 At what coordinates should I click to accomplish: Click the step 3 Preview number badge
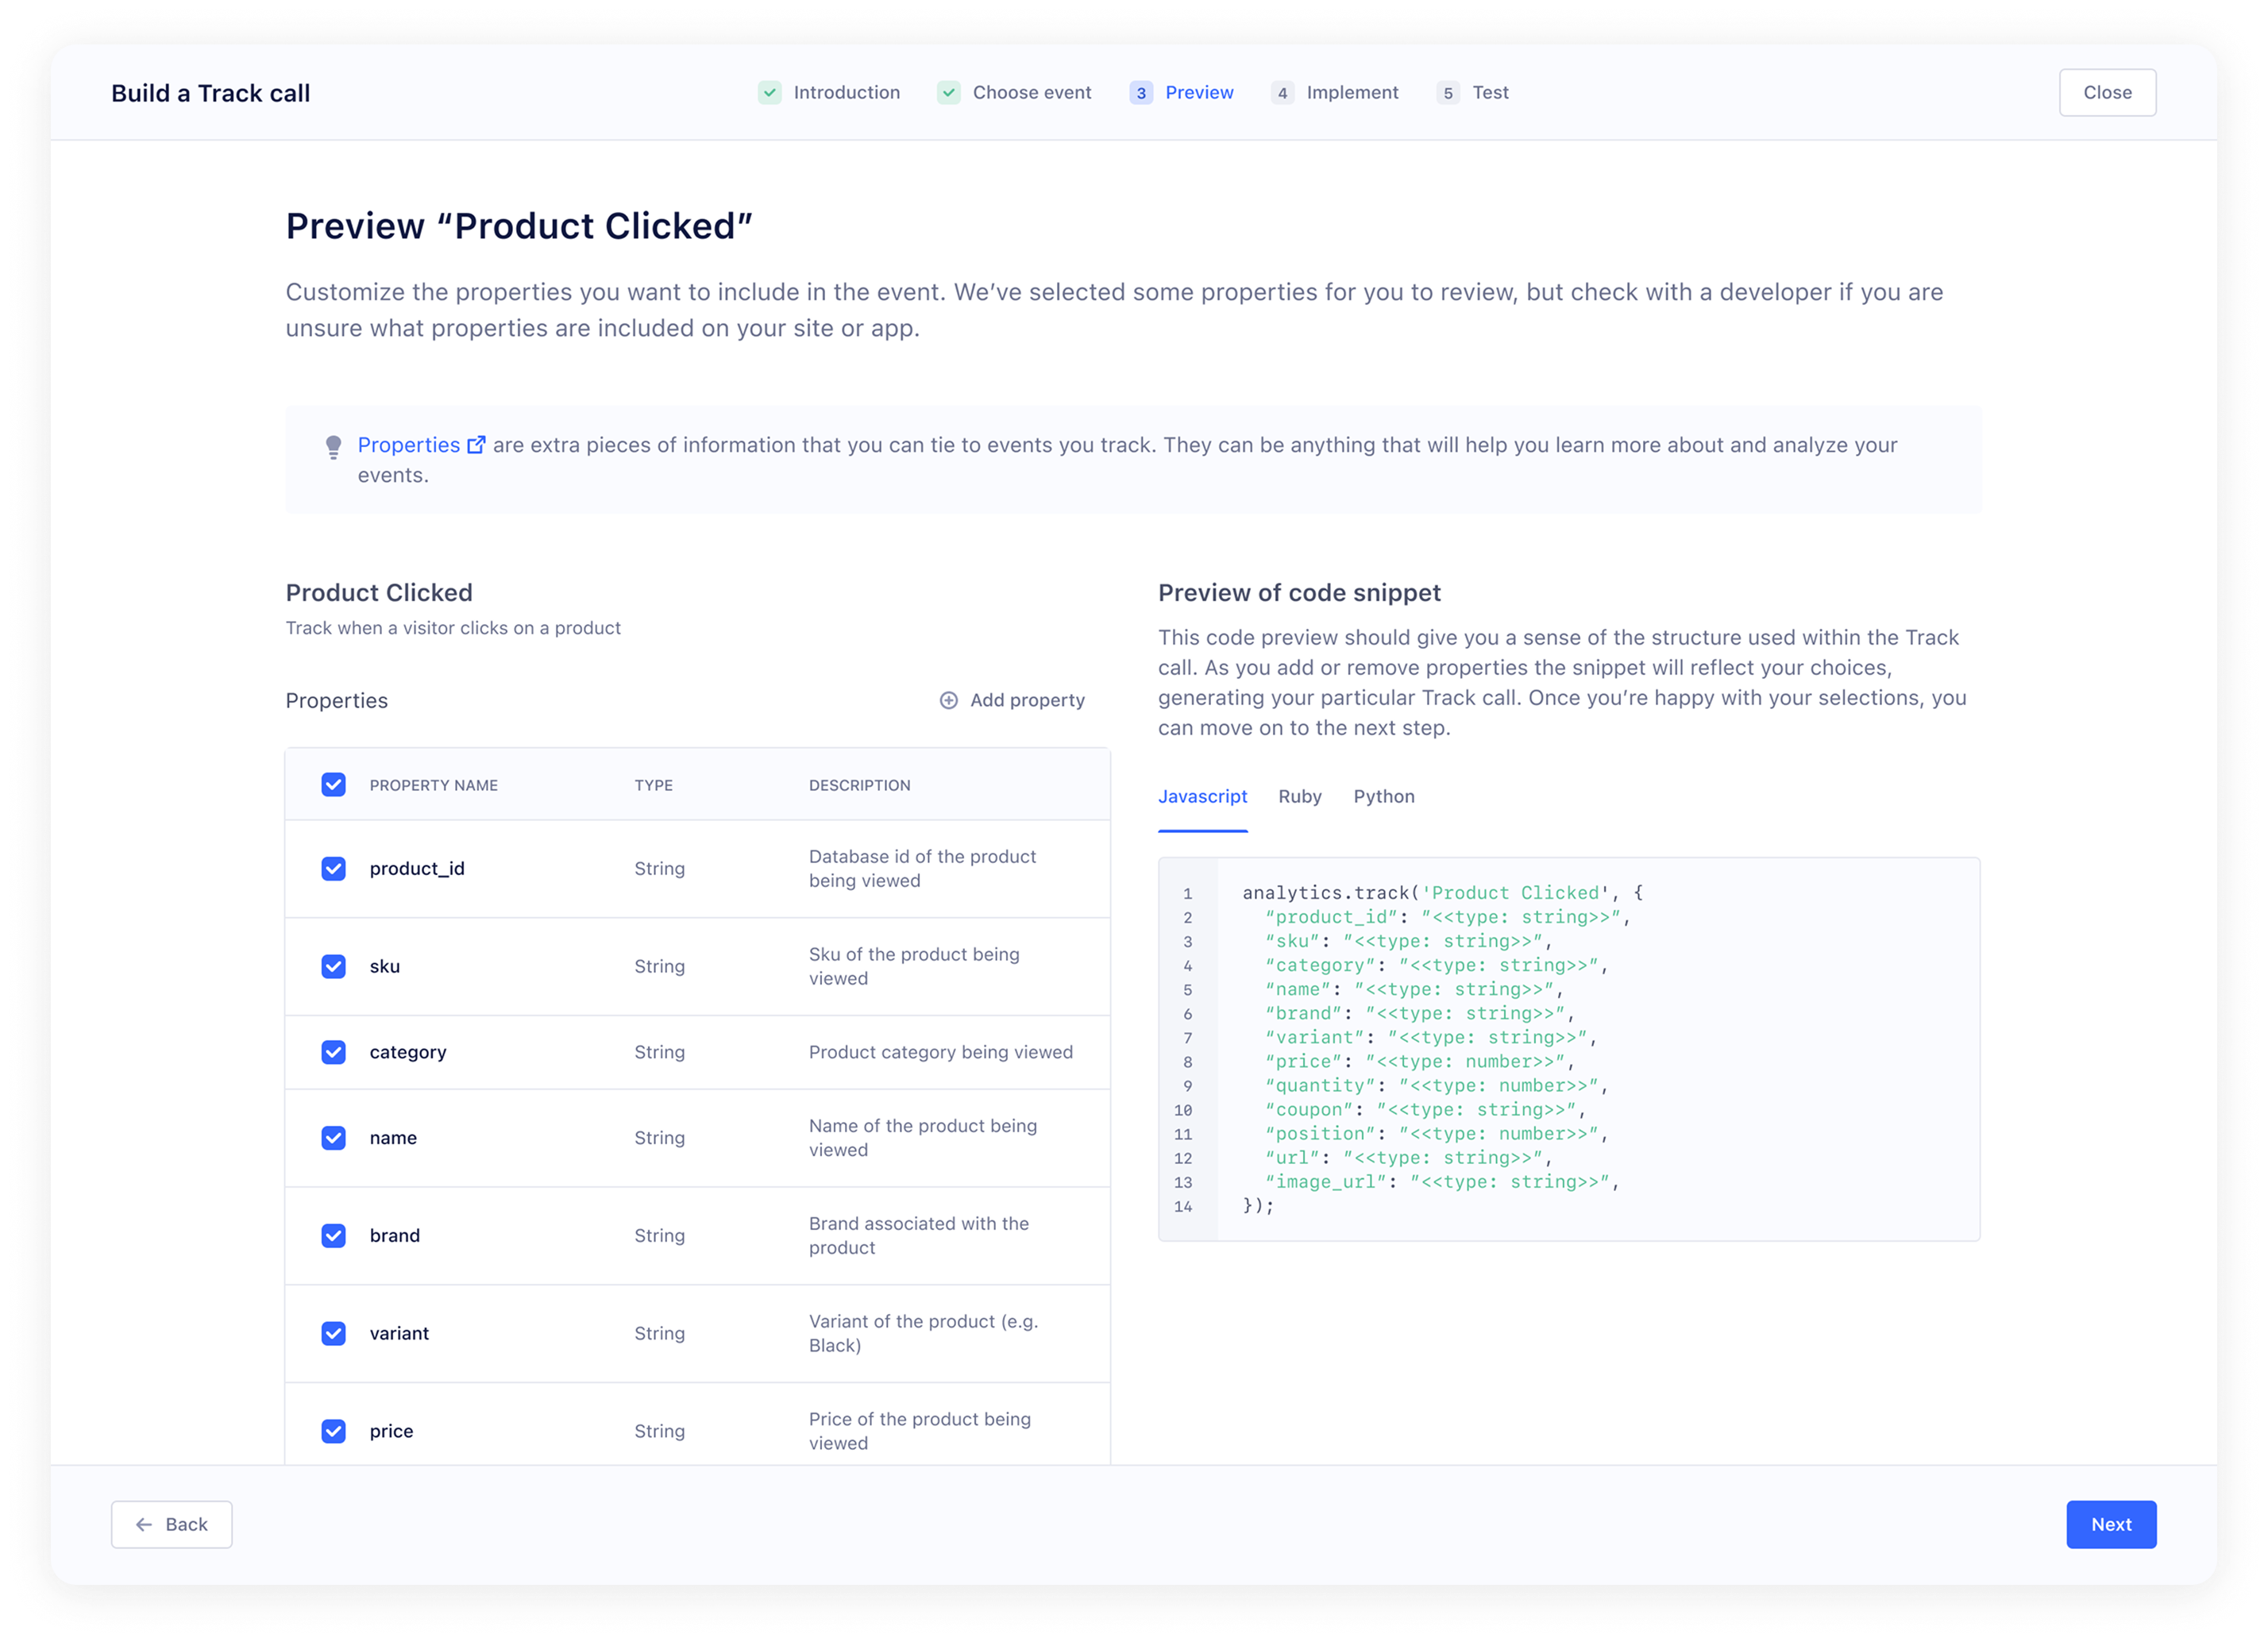(1141, 93)
